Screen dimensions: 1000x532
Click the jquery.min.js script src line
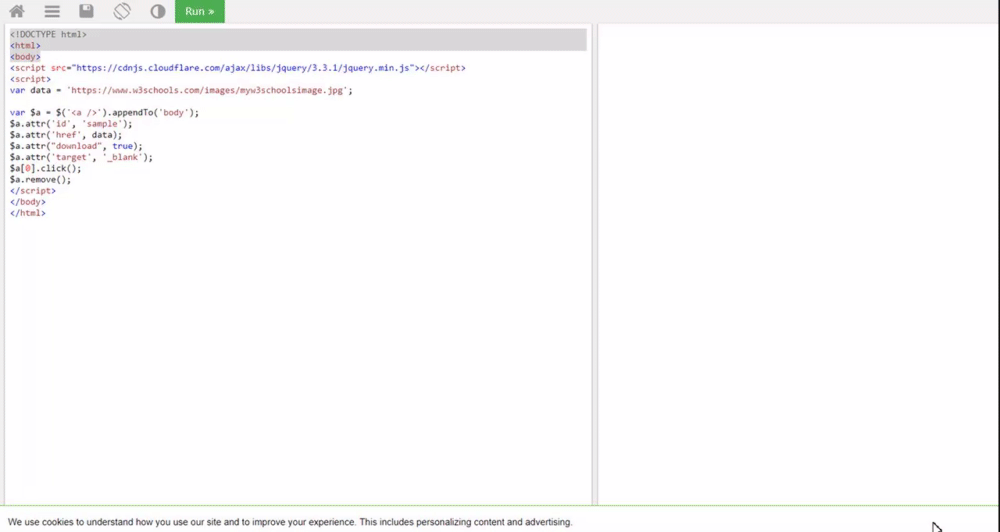pyautogui.click(x=238, y=68)
